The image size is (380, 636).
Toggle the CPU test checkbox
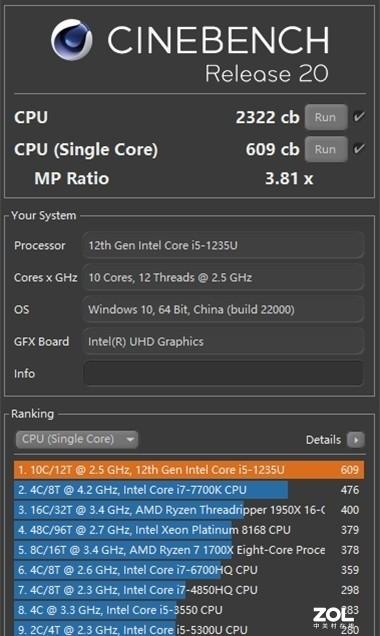[x=359, y=117]
